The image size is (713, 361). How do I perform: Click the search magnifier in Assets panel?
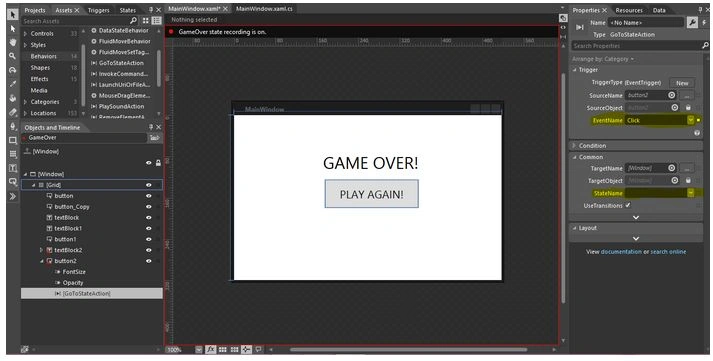coord(133,20)
